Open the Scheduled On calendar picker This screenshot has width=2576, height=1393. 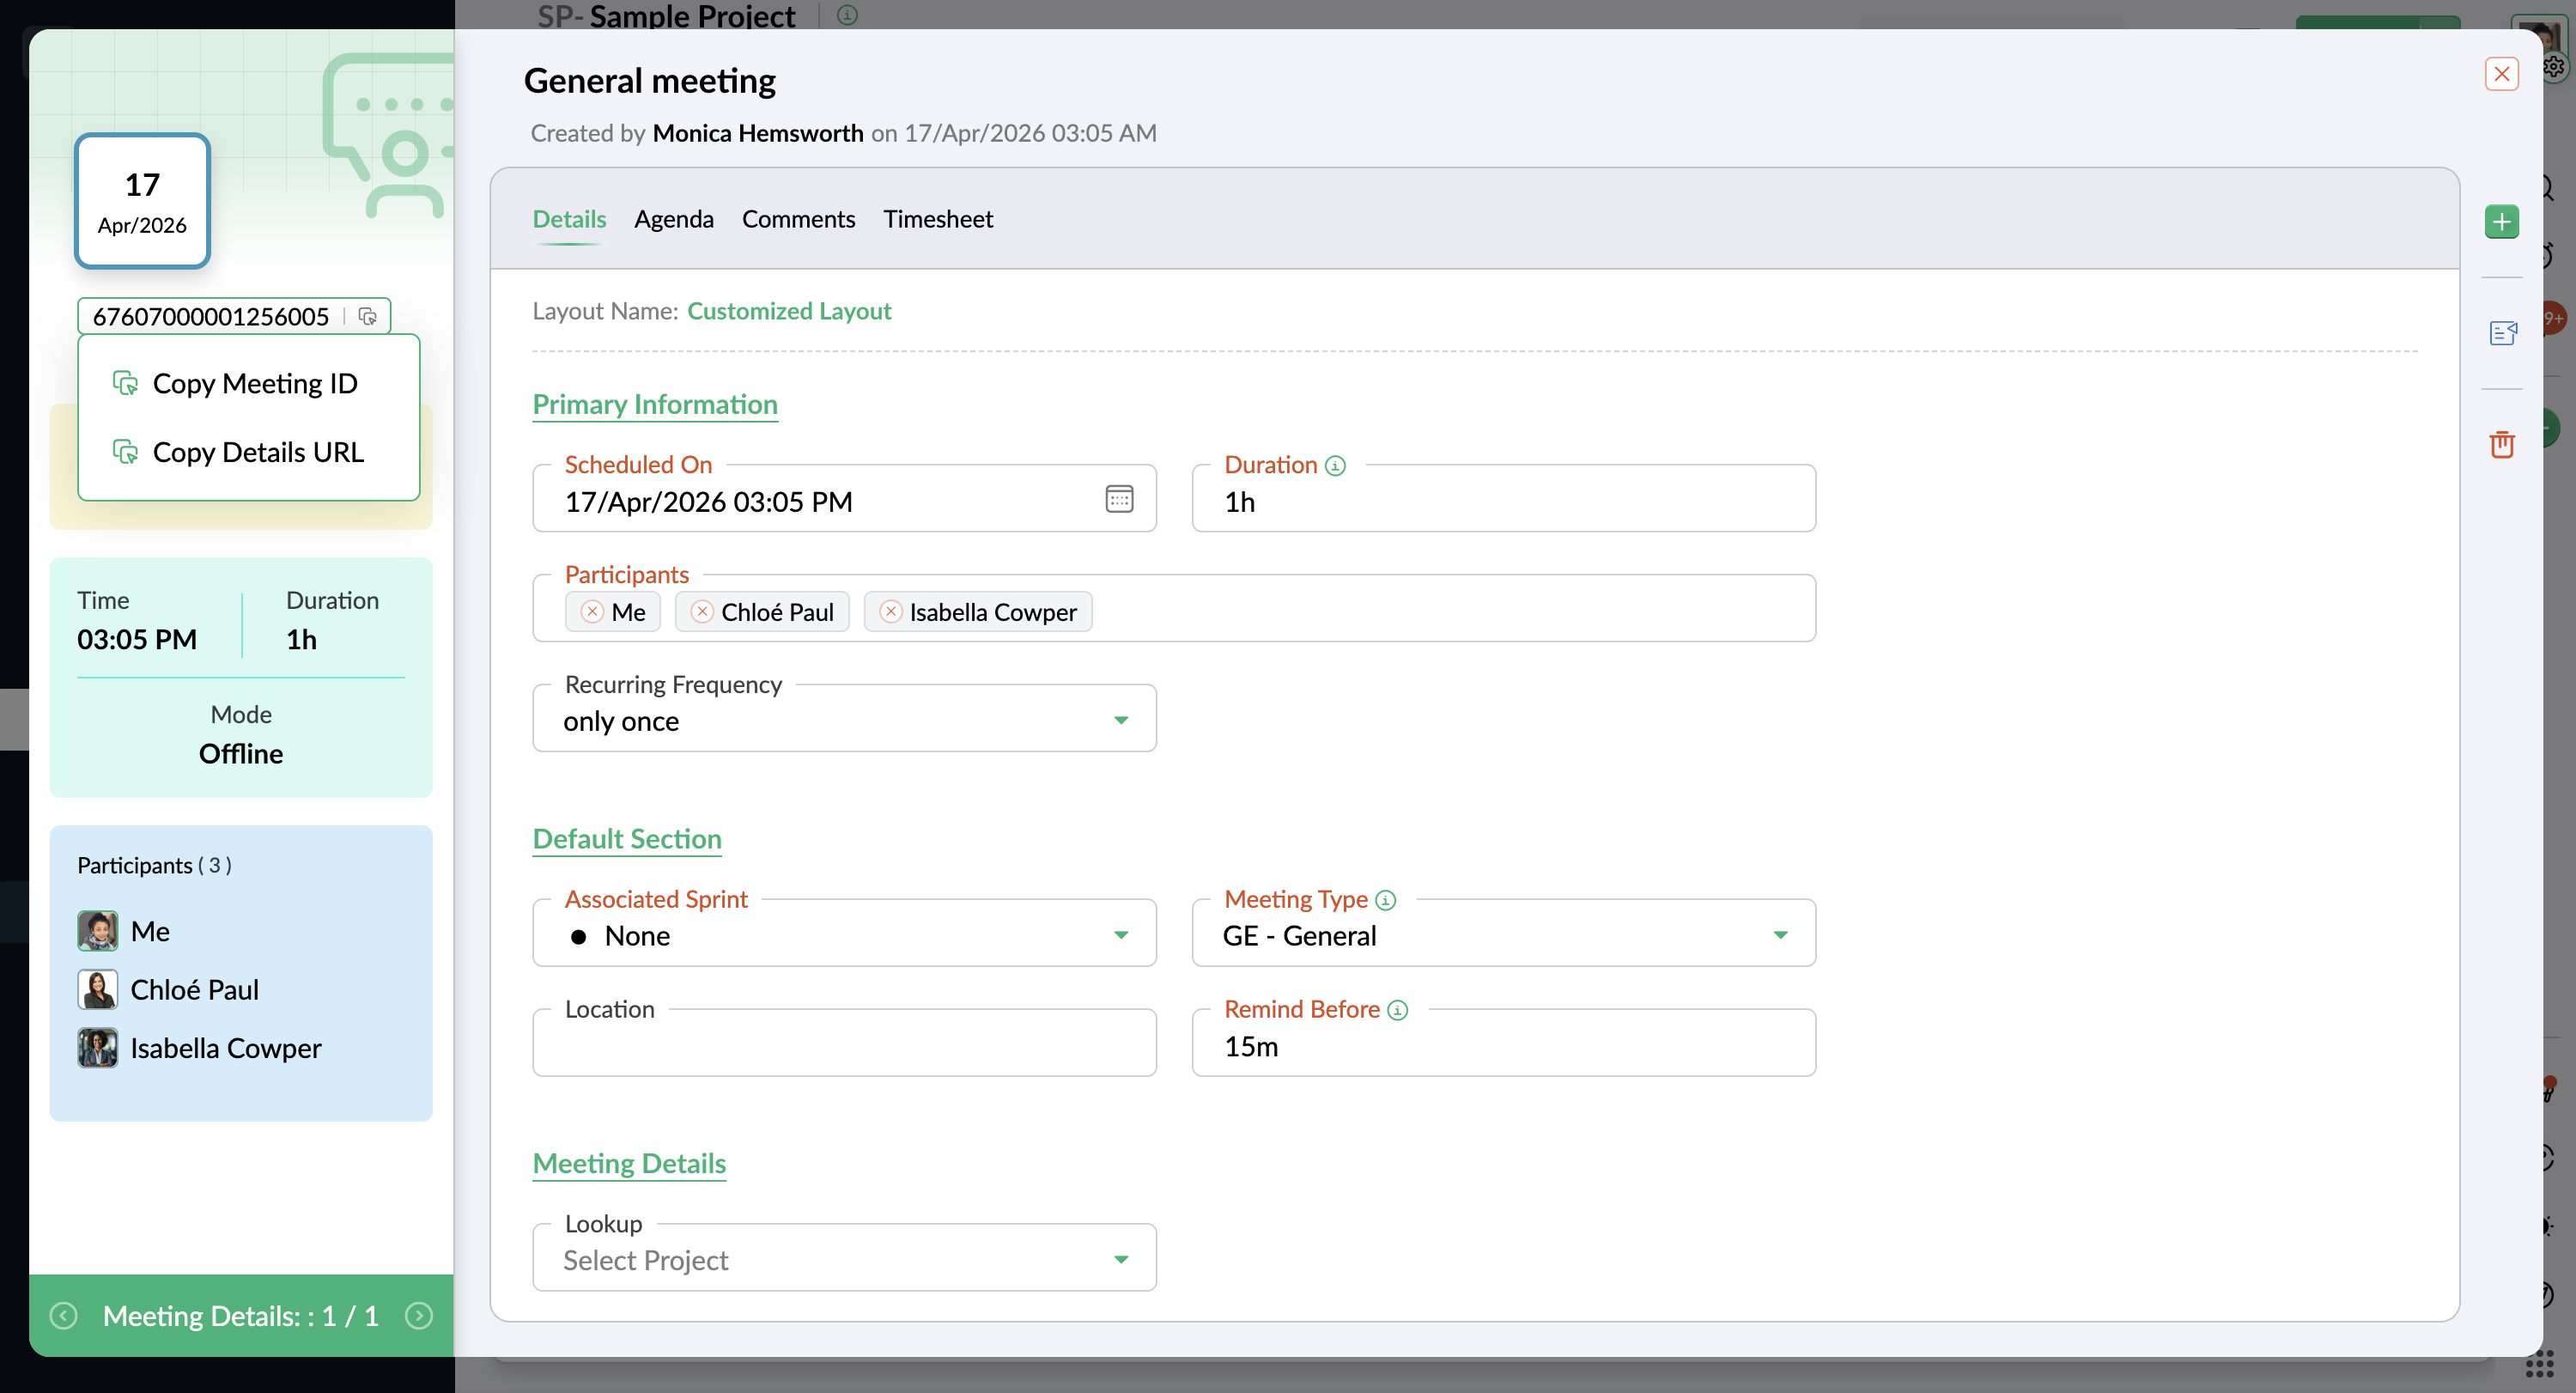[1119, 499]
